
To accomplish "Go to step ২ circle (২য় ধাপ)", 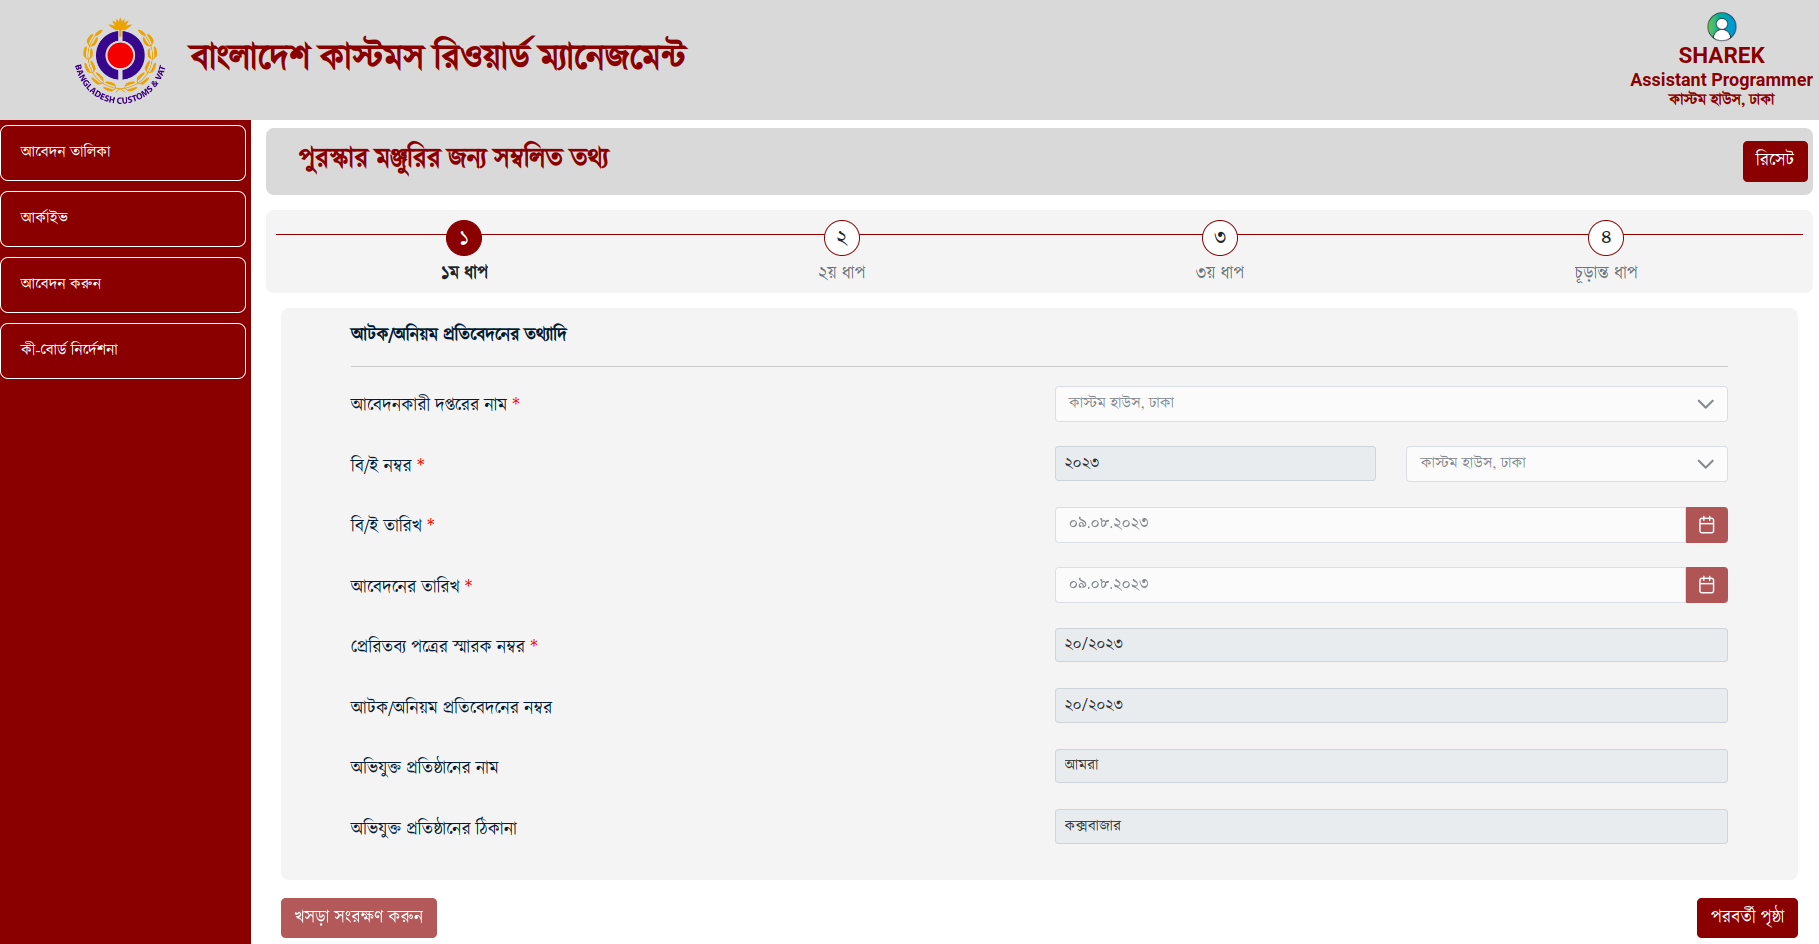I will (x=842, y=238).
